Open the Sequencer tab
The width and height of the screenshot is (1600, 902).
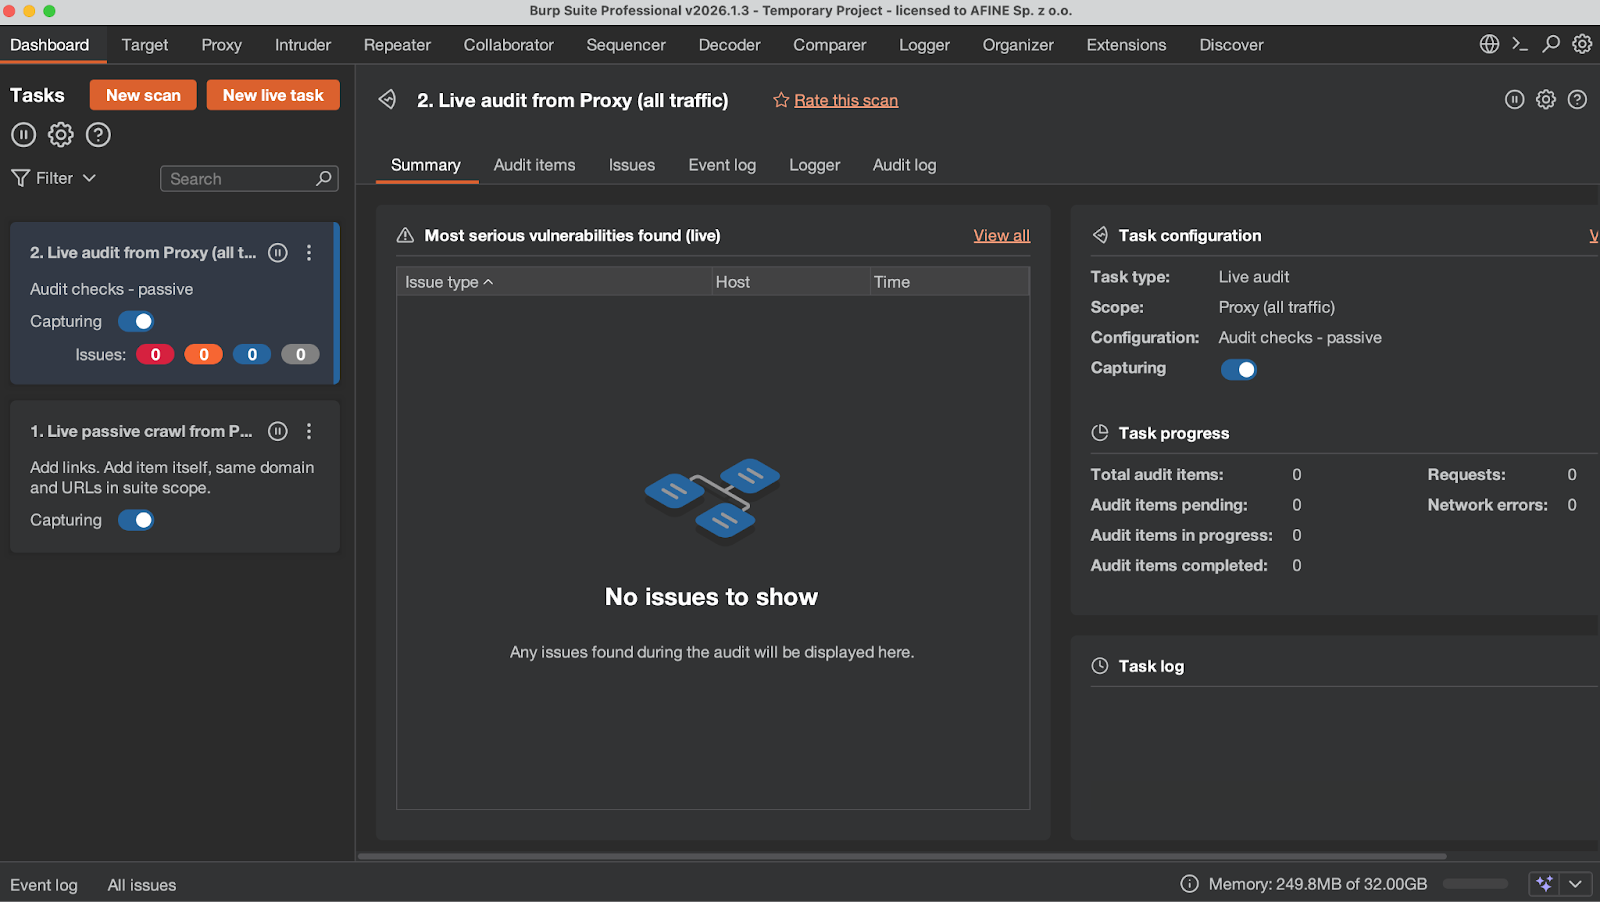point(626,45)
